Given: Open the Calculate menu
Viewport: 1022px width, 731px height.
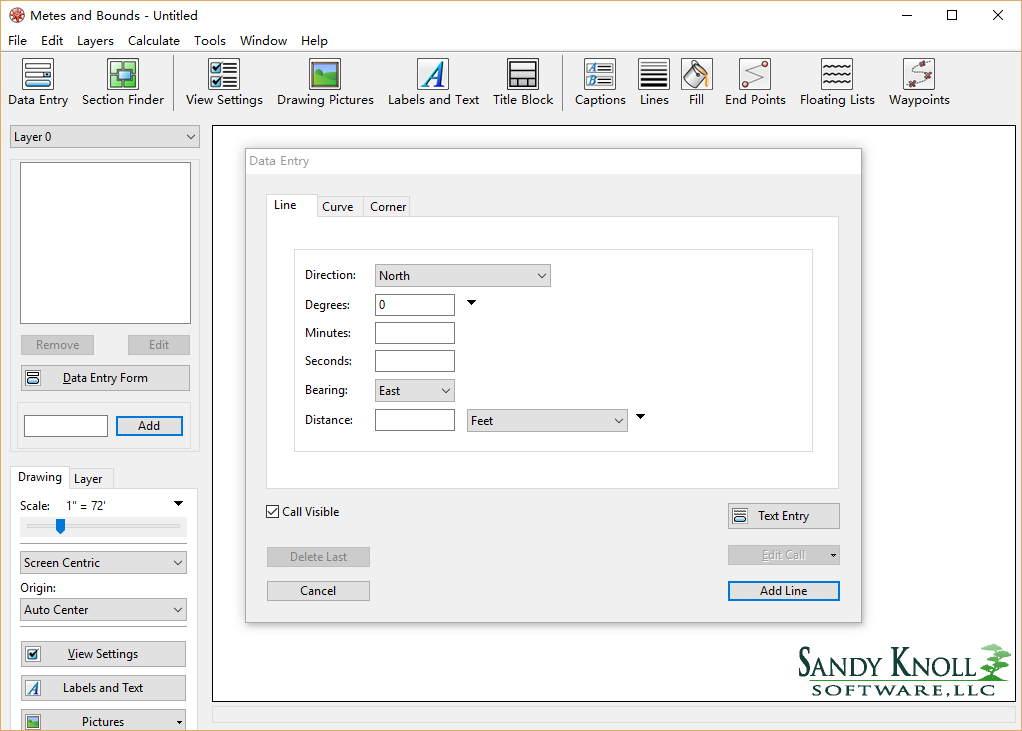Looking at the screenshot, I should pyautogui.click(x=154, y=40).
